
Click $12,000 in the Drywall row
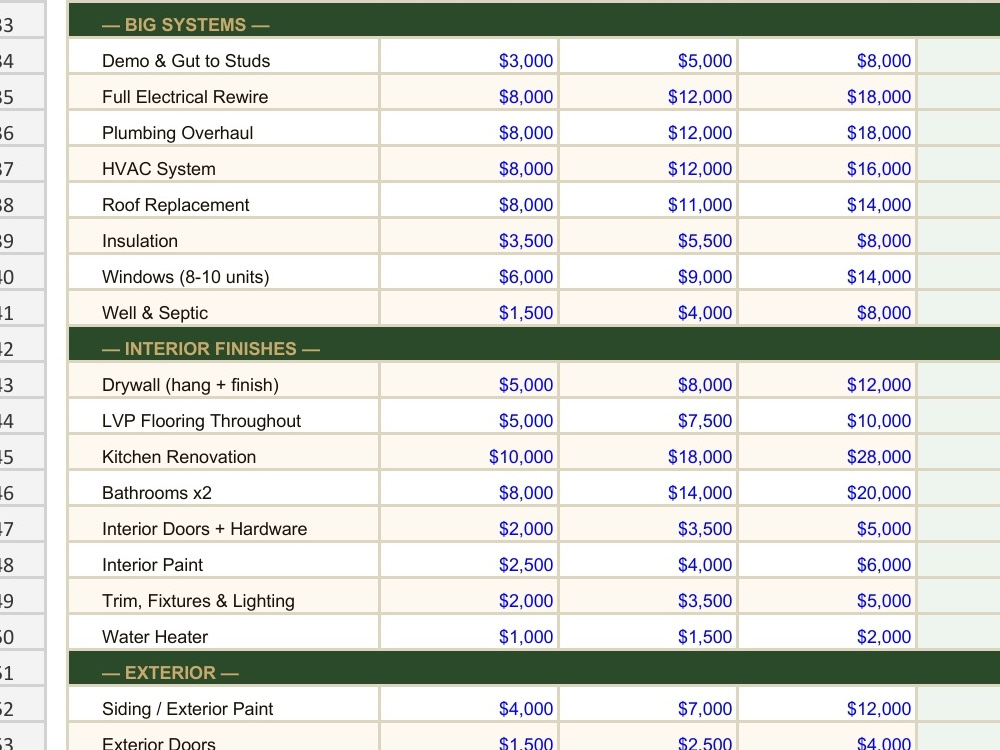[x=828, y=381]
